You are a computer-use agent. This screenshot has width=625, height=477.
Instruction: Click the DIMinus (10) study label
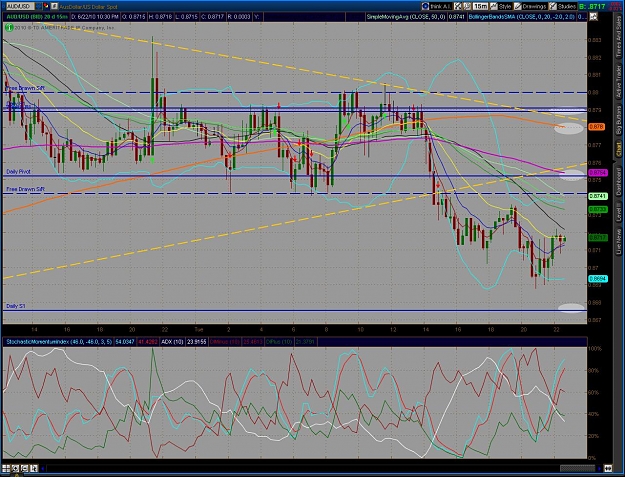click(x=225, y=342)
